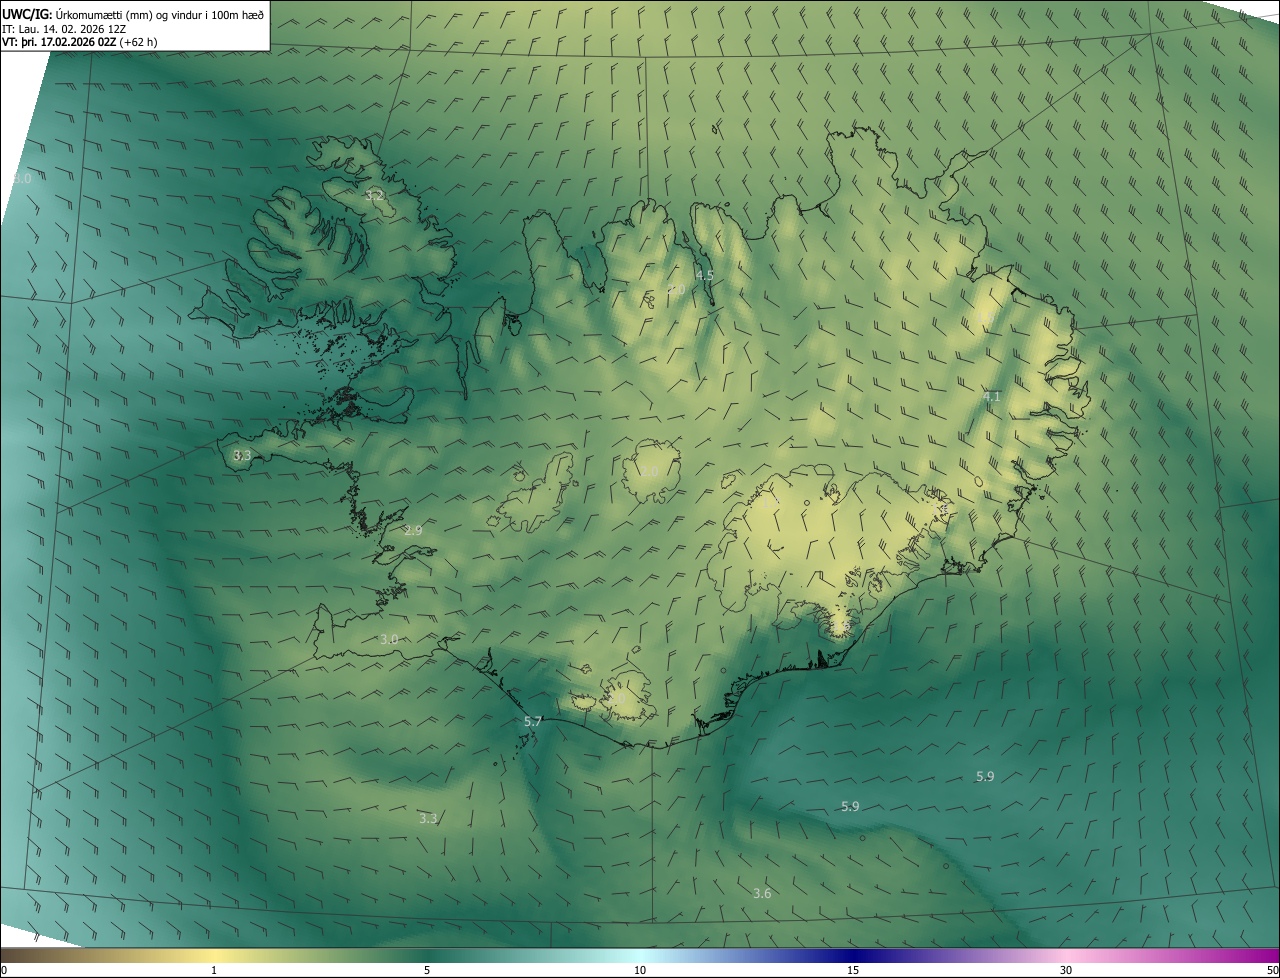Viewport: 1280px width, 978px height.
Task: Click the 3.2 value in the Westfjords
Action: pyautogui.click(x=374, y=195)
